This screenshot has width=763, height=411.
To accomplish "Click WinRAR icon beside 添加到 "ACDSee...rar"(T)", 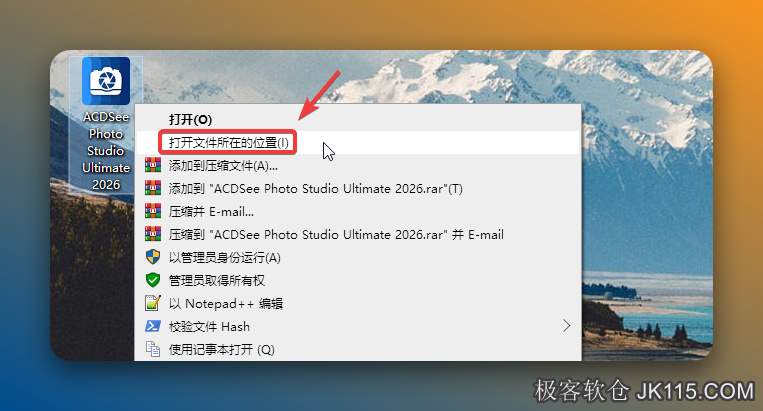I will (x=153, y=188).
